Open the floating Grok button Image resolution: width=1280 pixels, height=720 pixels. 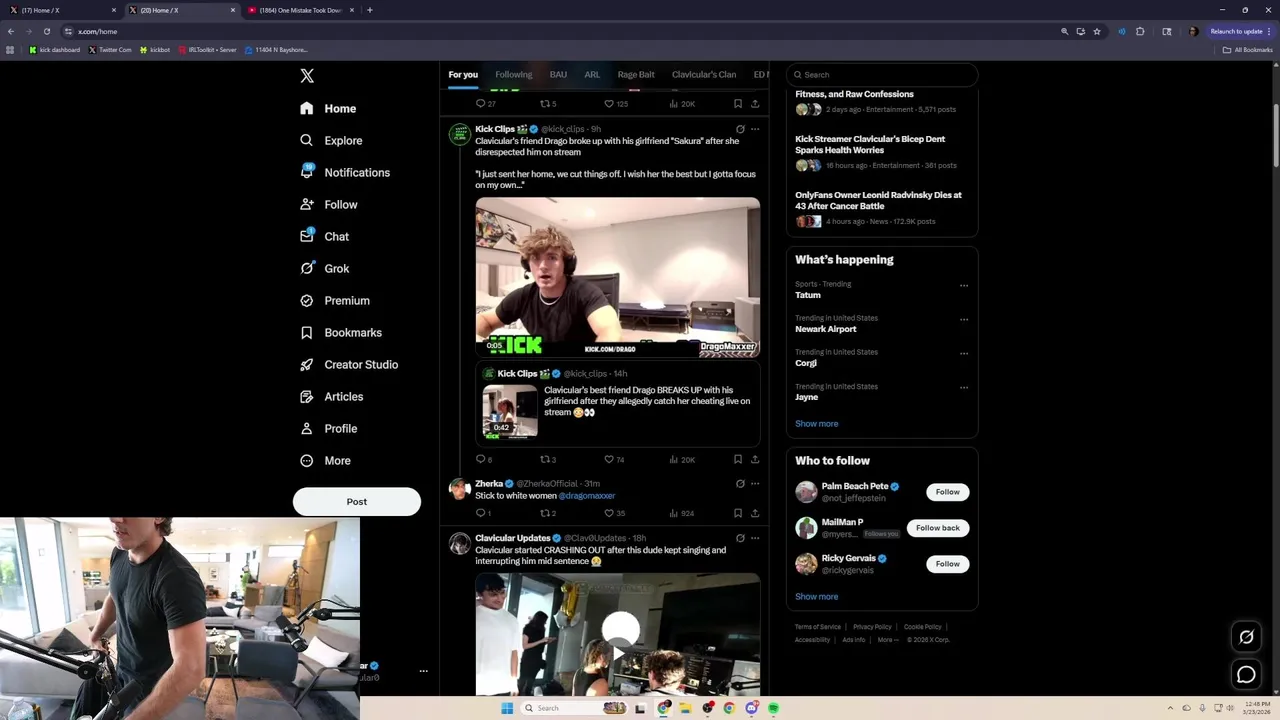click(x=1246, y=637)
